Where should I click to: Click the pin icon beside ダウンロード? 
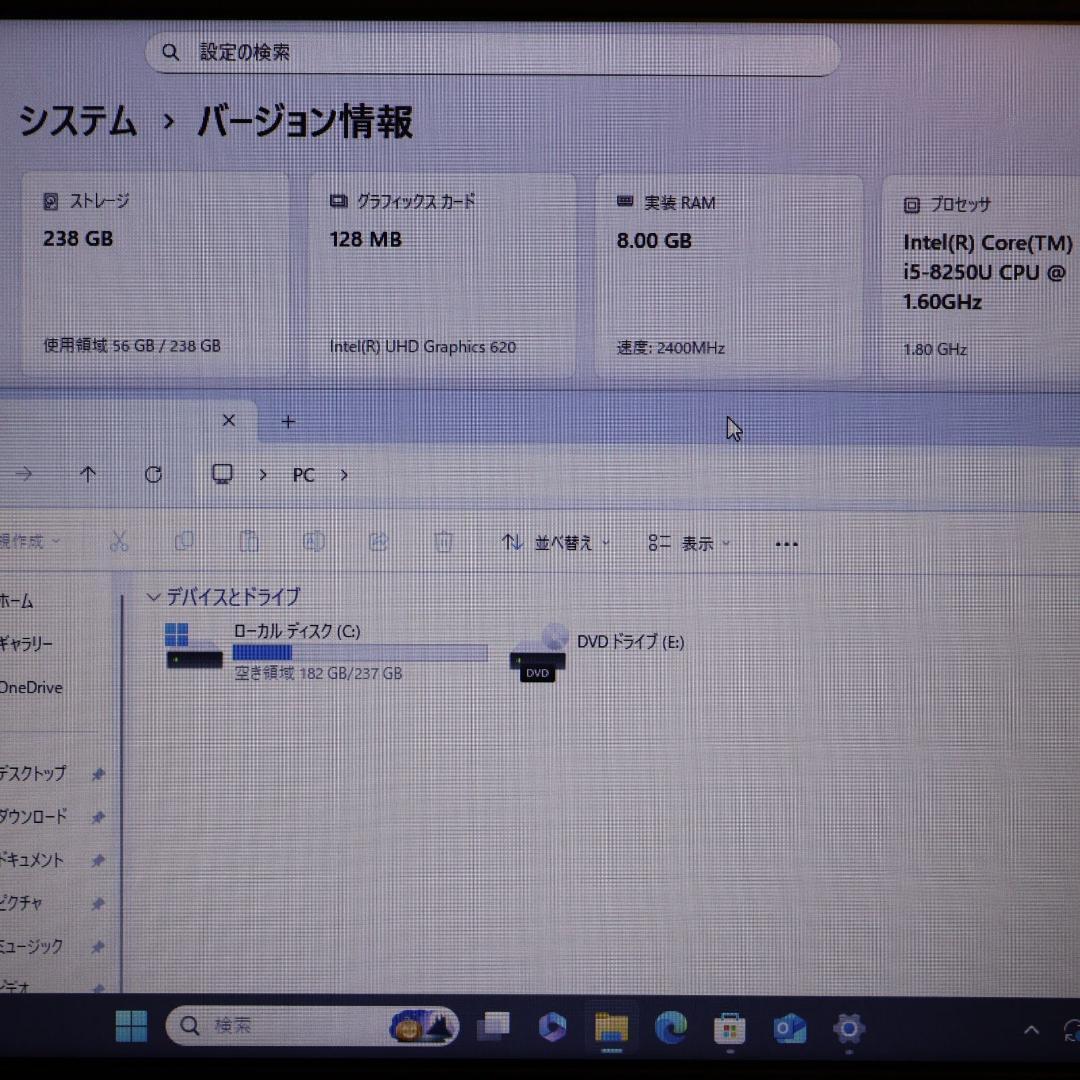point(97,817)
